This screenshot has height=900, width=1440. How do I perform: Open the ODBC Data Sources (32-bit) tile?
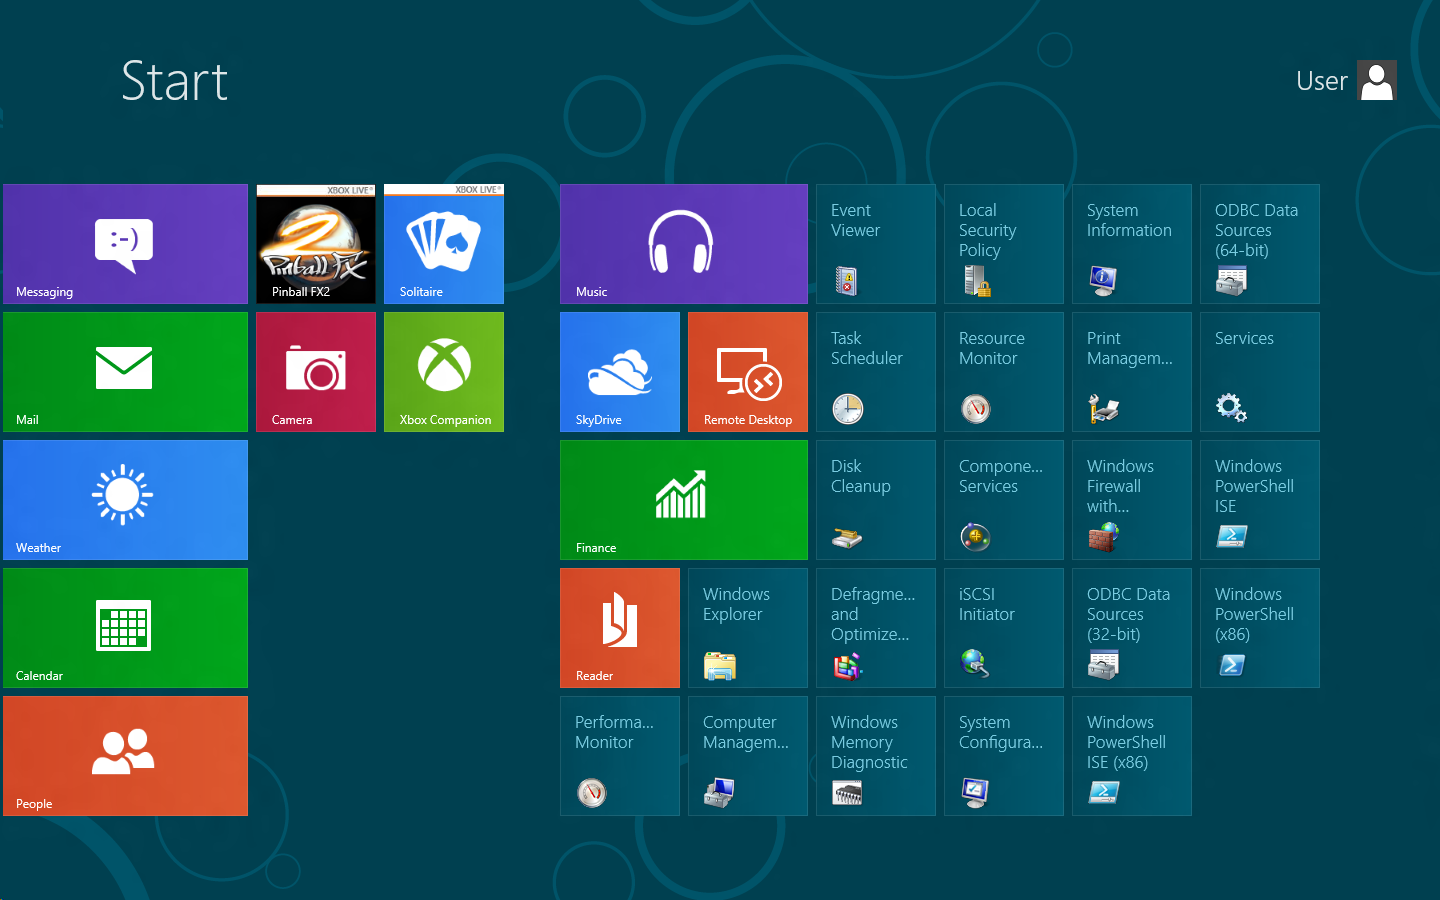(1132, 628)
